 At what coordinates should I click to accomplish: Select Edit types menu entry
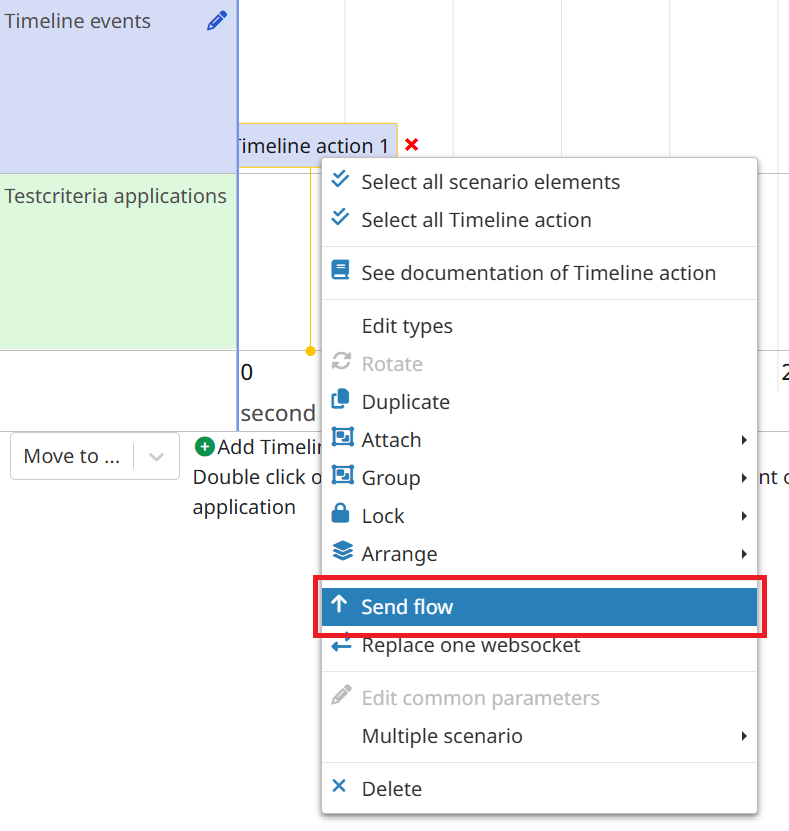(539, 326)
